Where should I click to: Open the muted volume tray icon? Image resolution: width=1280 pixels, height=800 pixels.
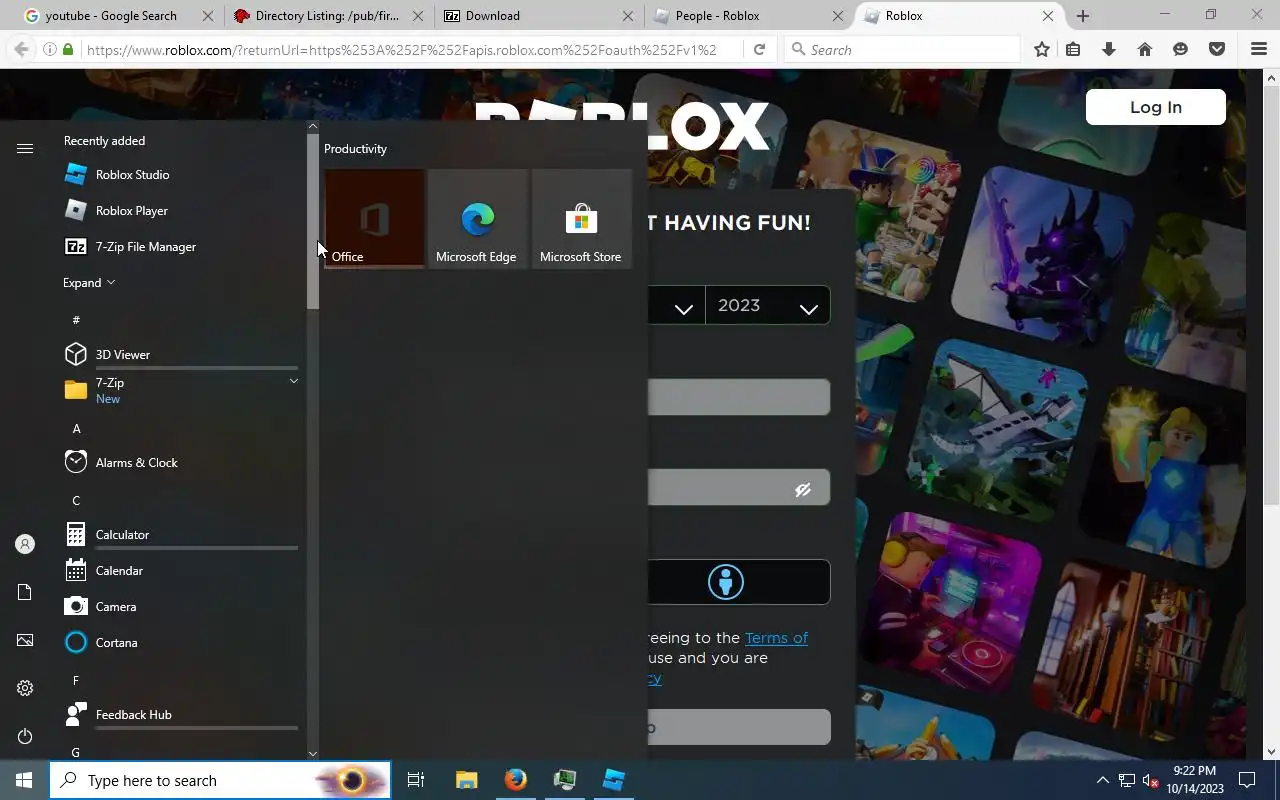1151,780
